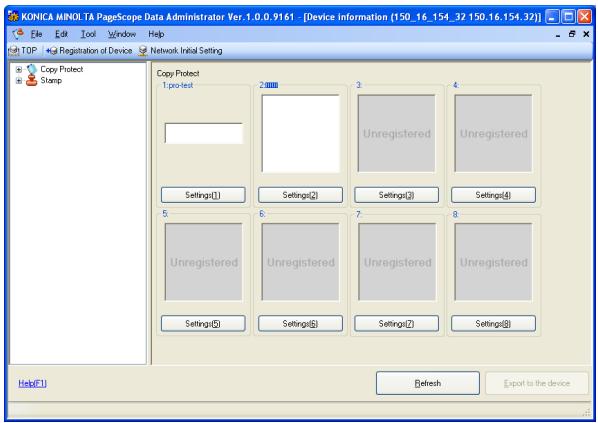Click the Settings(8) button

(493, 323)
